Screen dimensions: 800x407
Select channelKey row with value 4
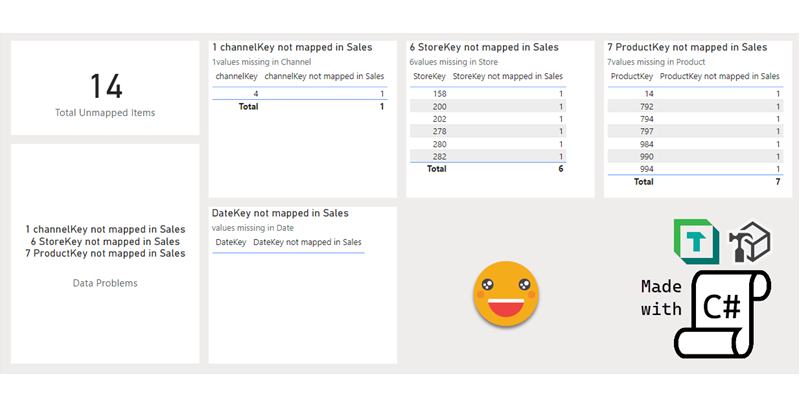coord(256,93)
